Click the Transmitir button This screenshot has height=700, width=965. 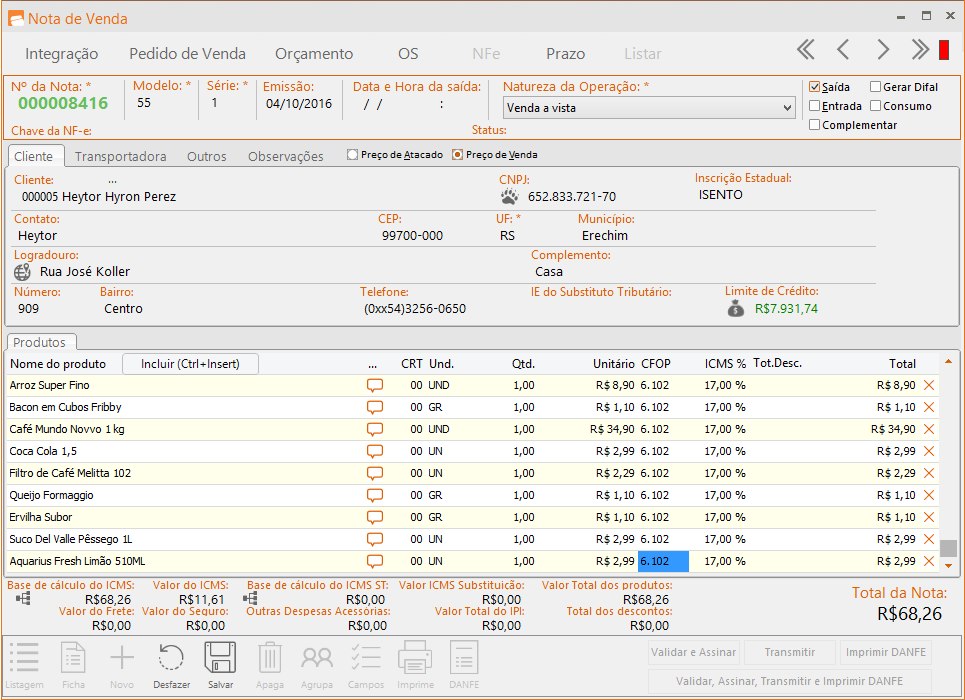coord(790,653)
